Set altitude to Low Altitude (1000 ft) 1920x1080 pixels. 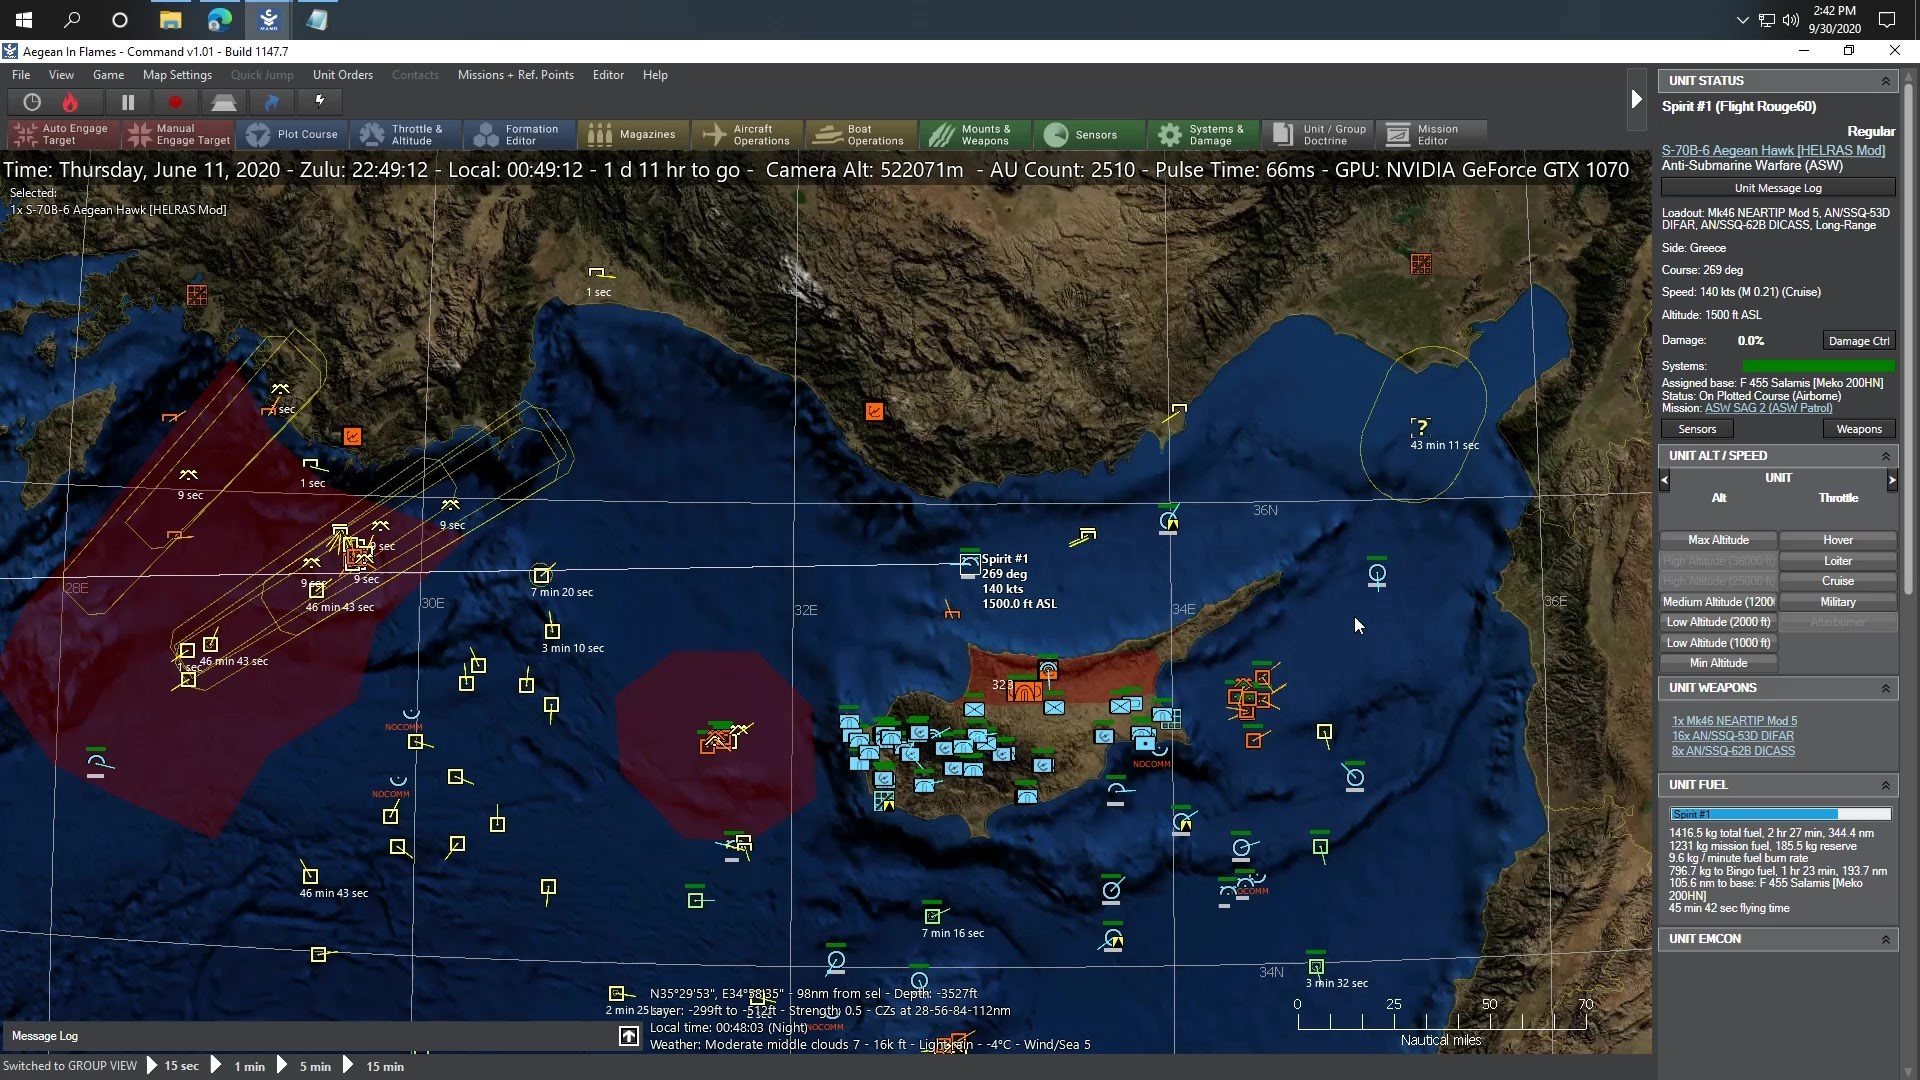(1718, 643)
